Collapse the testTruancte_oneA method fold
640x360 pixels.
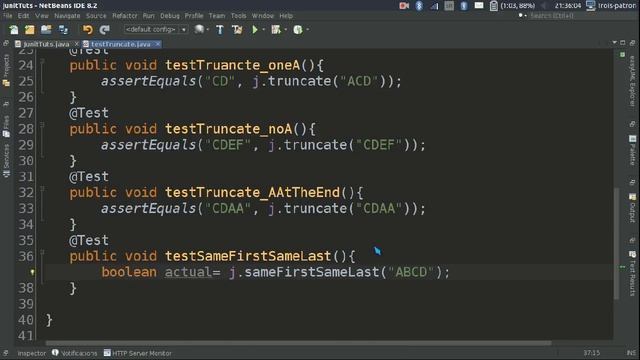coord(42,62)
